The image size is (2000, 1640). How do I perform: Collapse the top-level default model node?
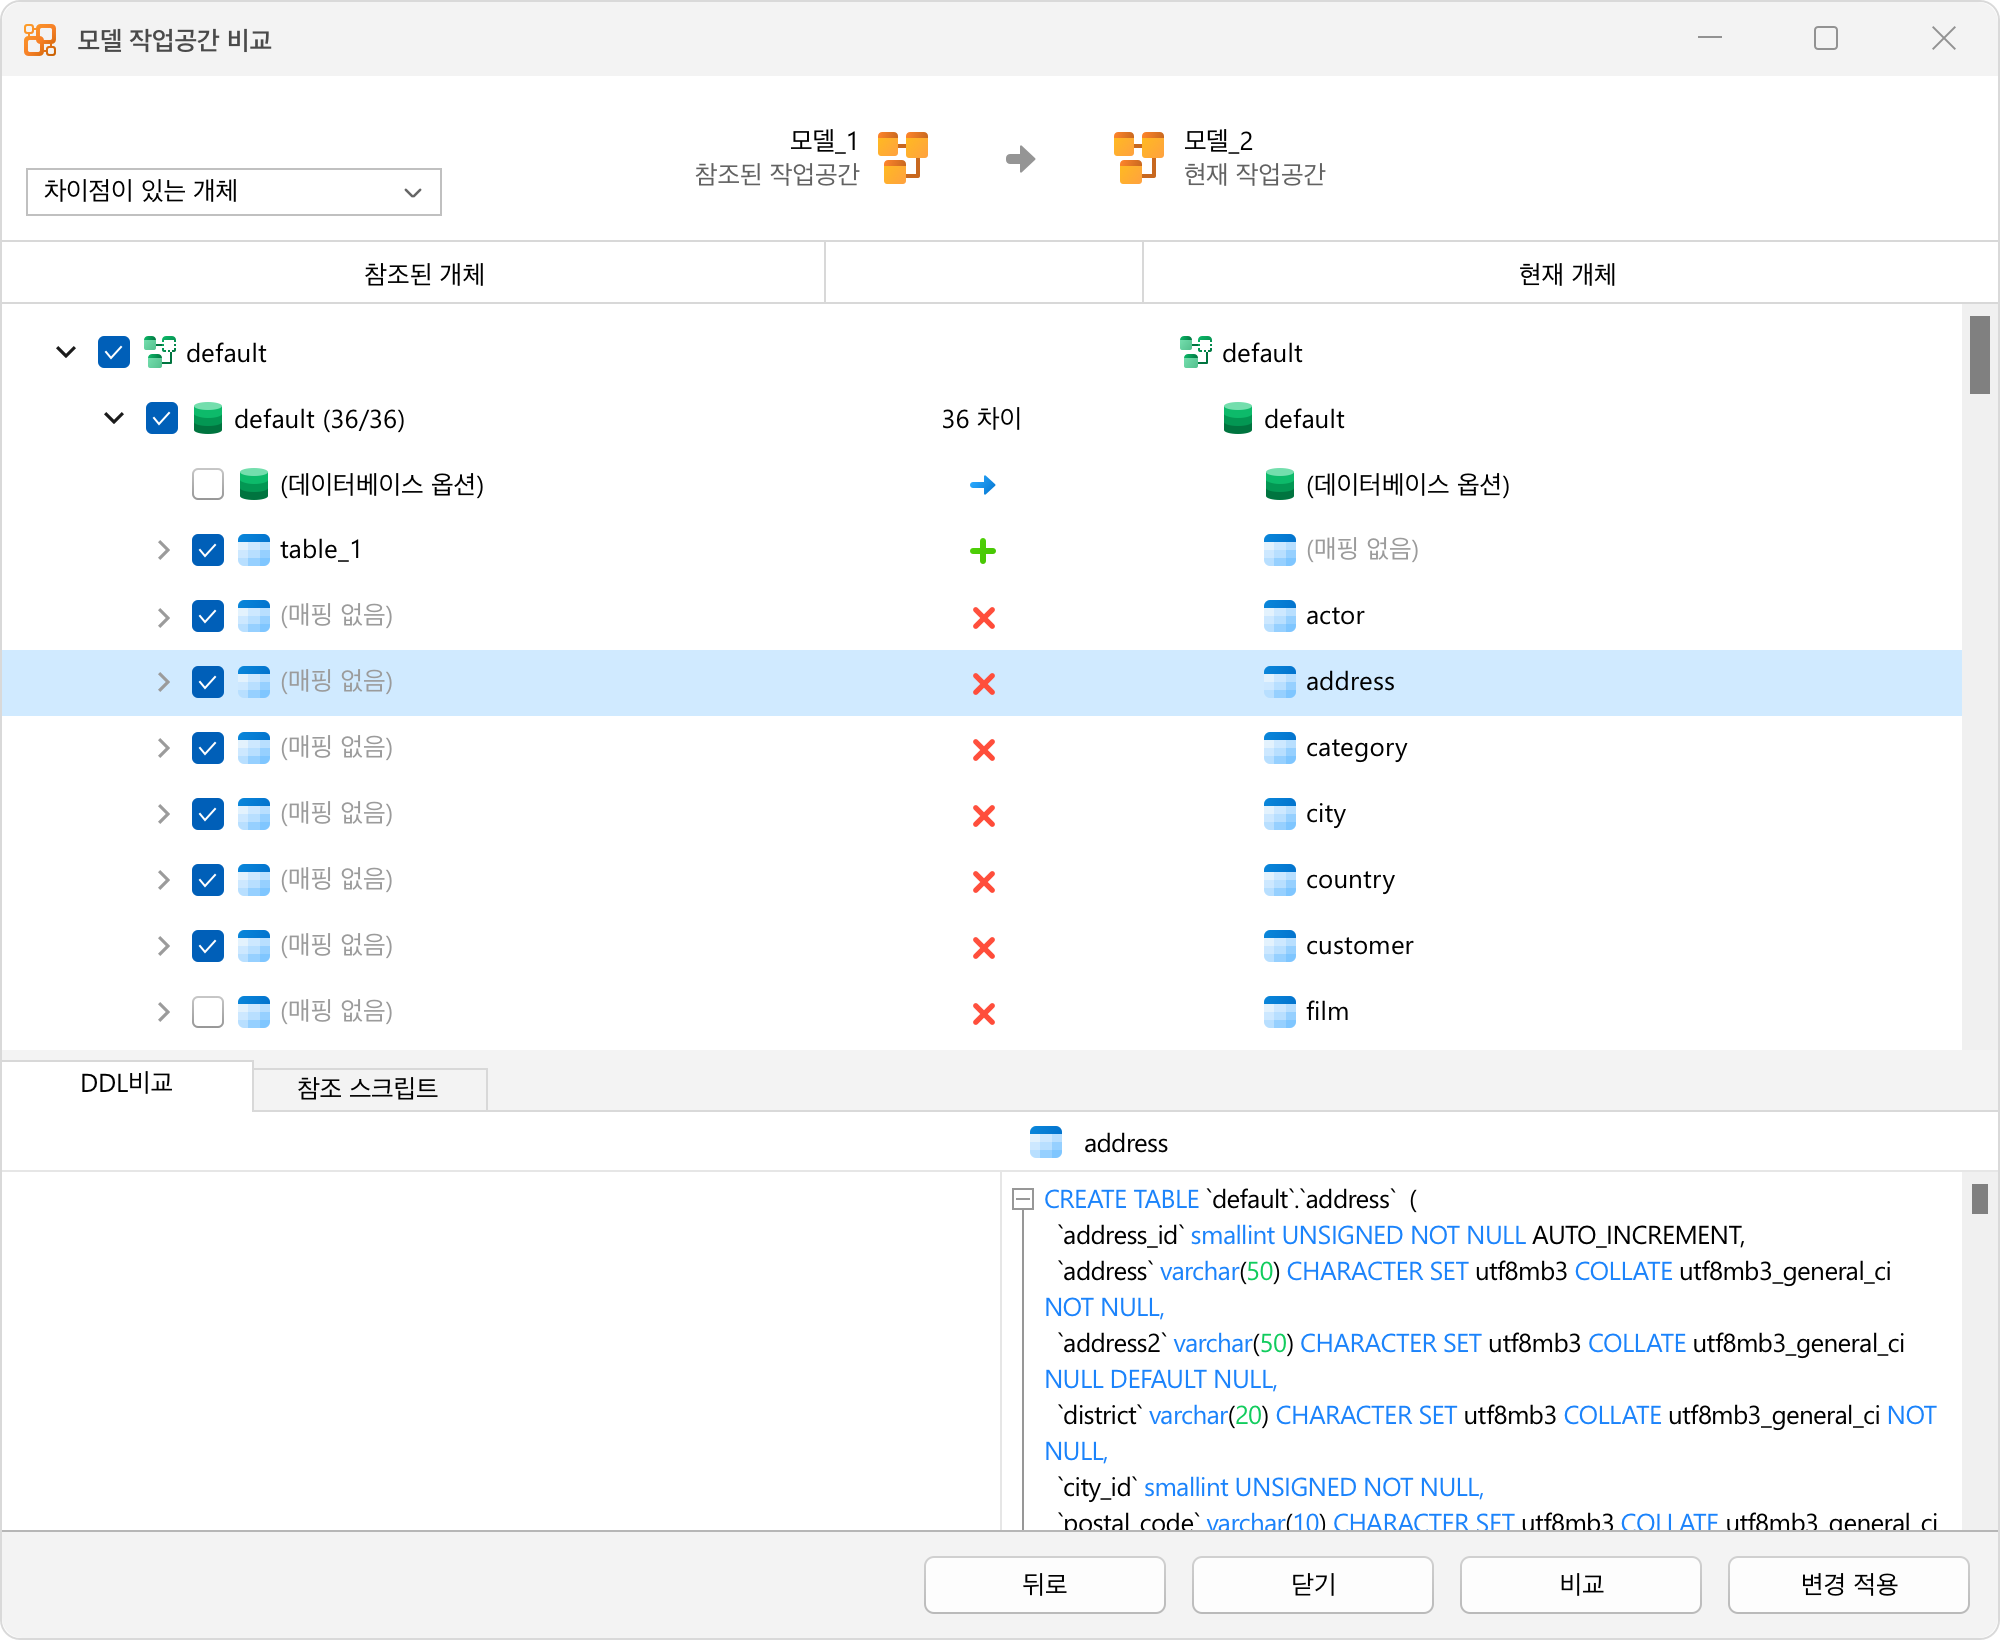(66, 352)
